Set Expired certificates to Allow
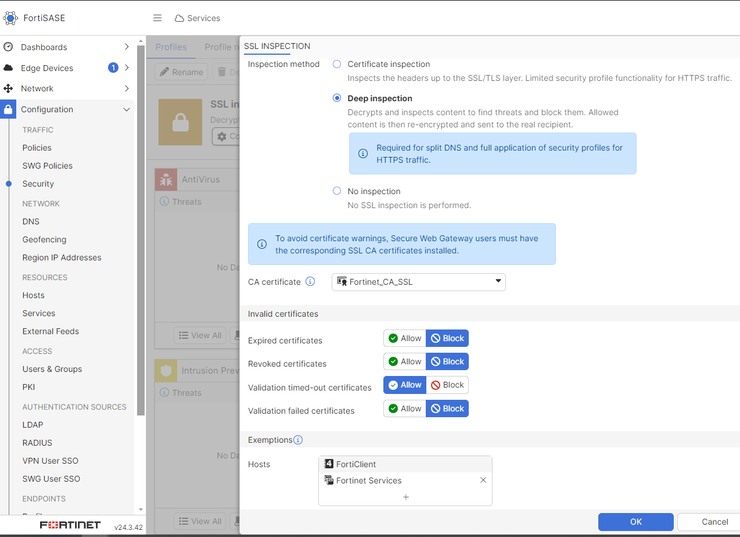 click(x=404, y=338)
